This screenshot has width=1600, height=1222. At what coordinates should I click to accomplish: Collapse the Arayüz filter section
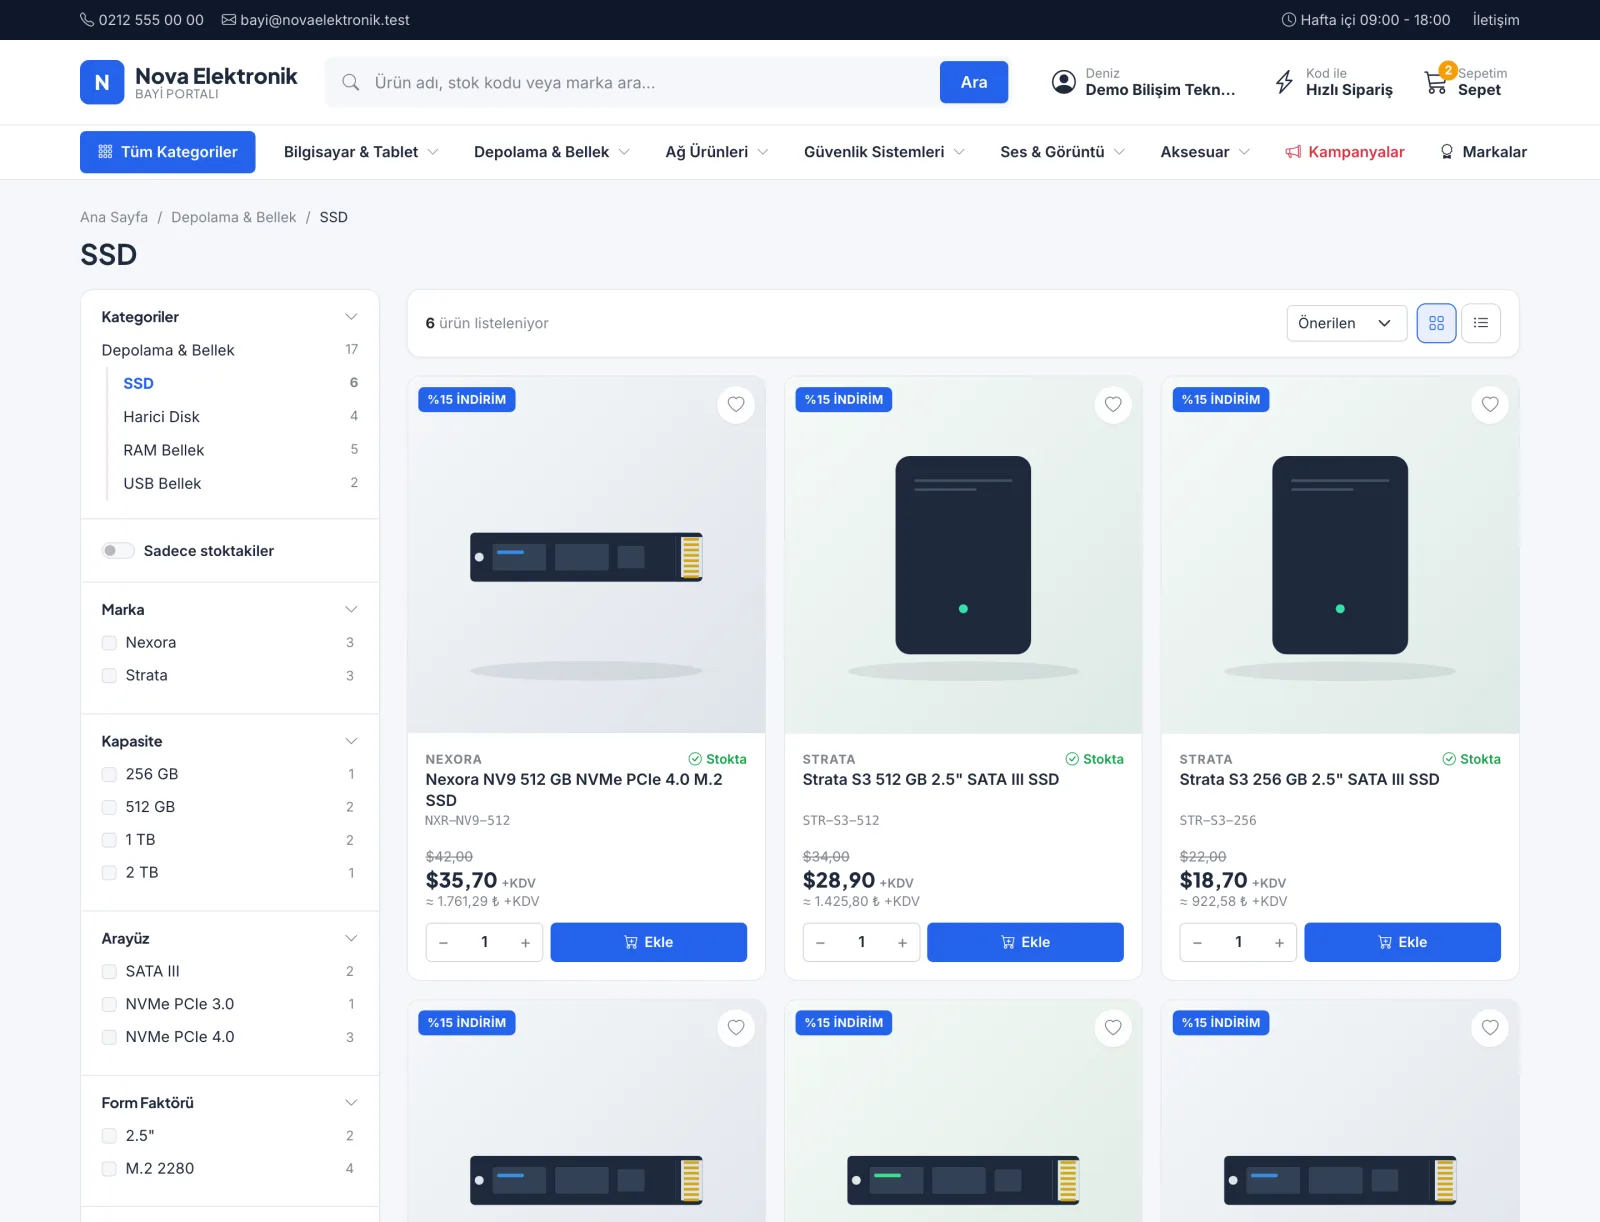tap(351, 938)
